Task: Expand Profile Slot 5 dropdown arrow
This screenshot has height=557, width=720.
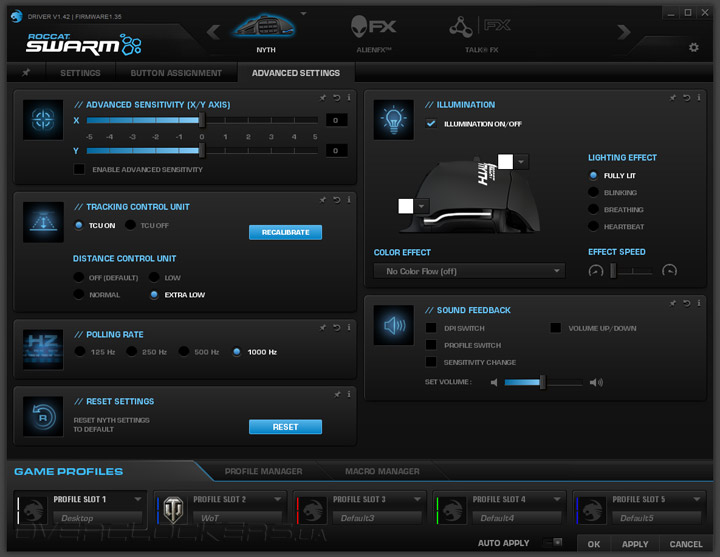Action: (697, 499)
